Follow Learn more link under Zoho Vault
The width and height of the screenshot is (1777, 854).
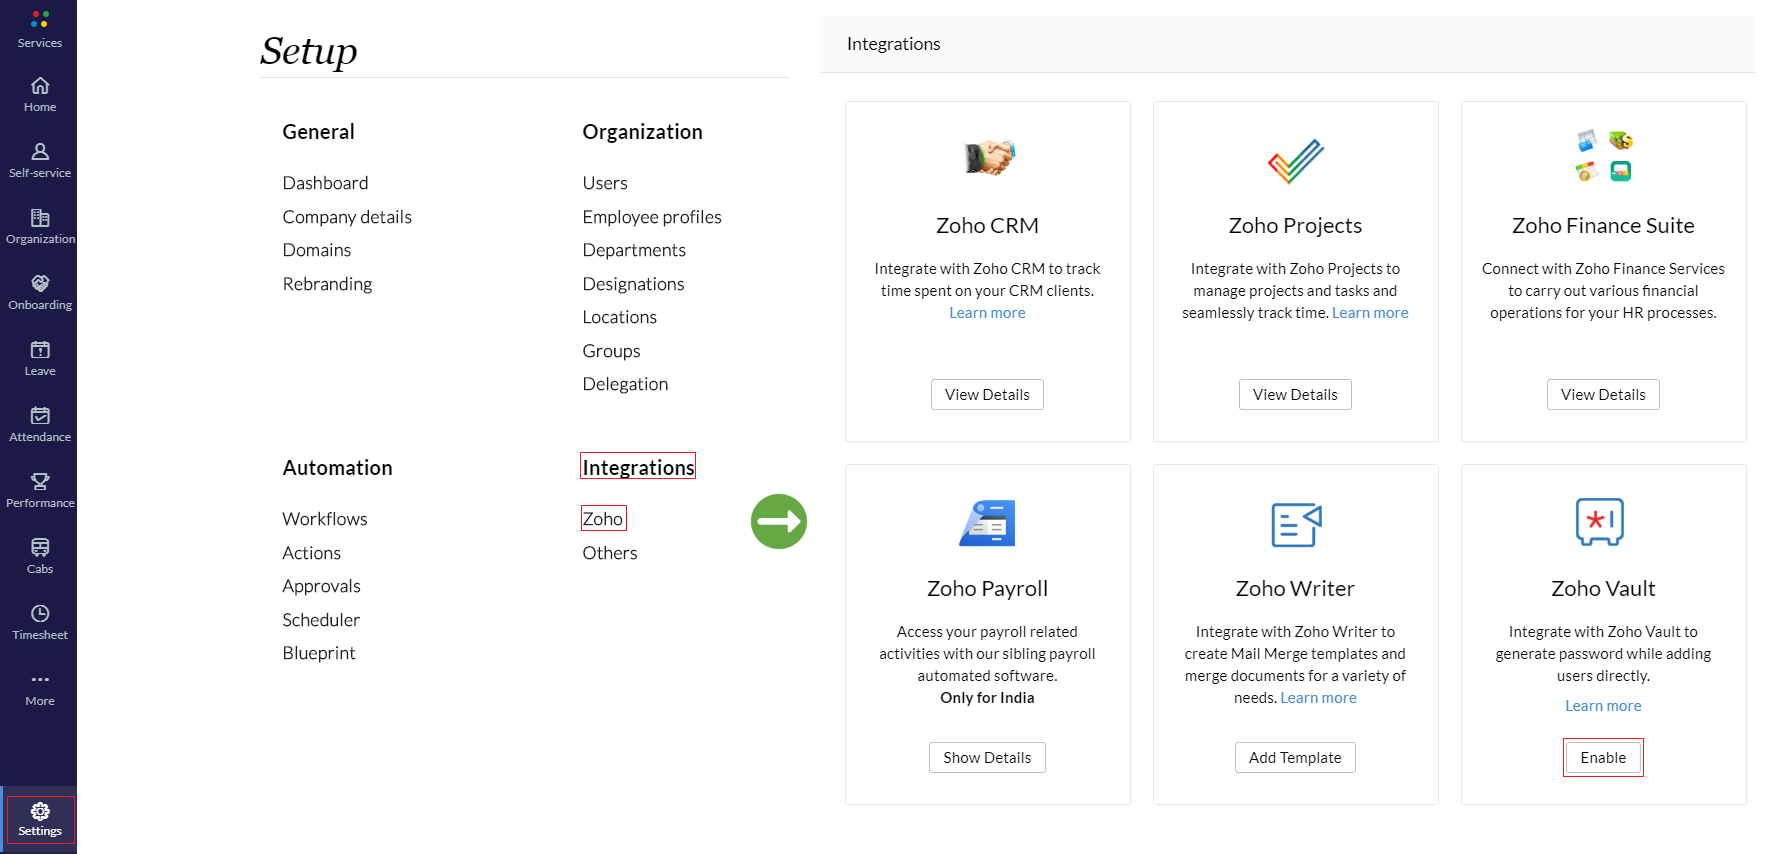pyautogui.click(x=1603, y=706)
